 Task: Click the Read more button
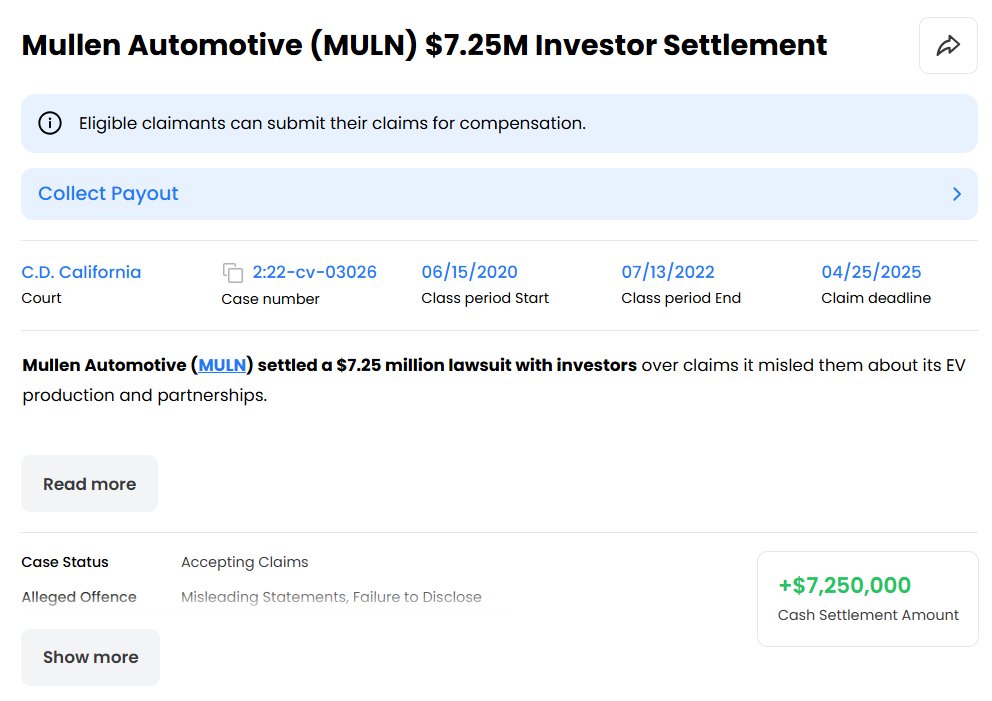click(x=89, y=484)
